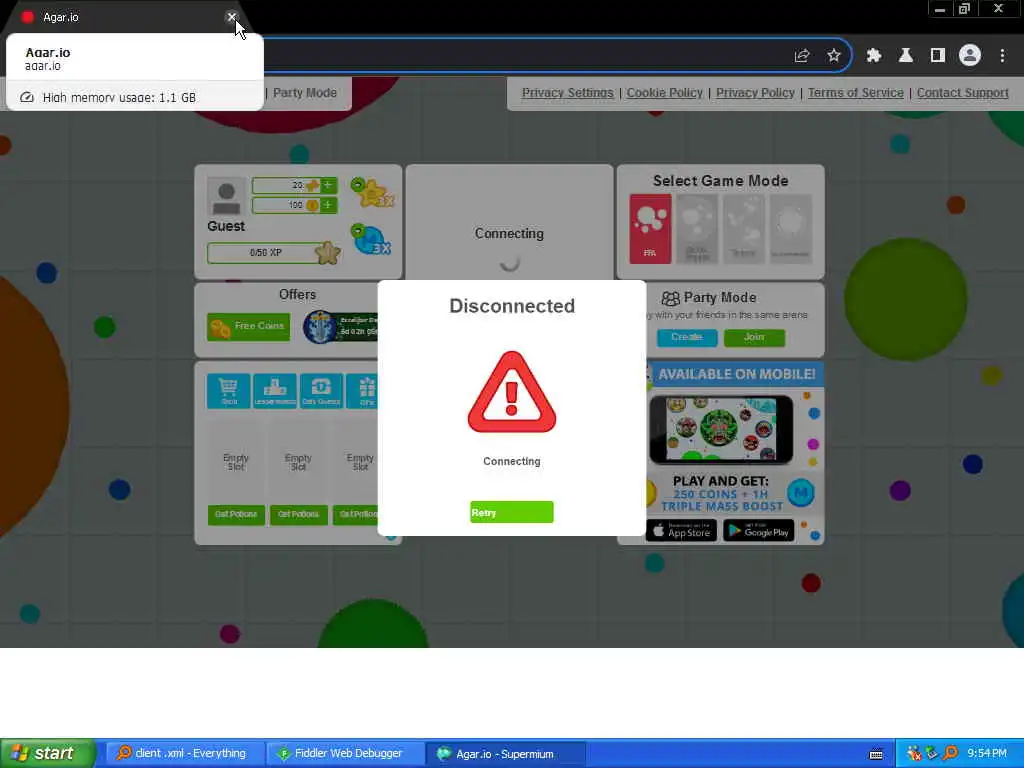
Task: Select the second greyed-out game mode card
Action: tap(697, 229)
